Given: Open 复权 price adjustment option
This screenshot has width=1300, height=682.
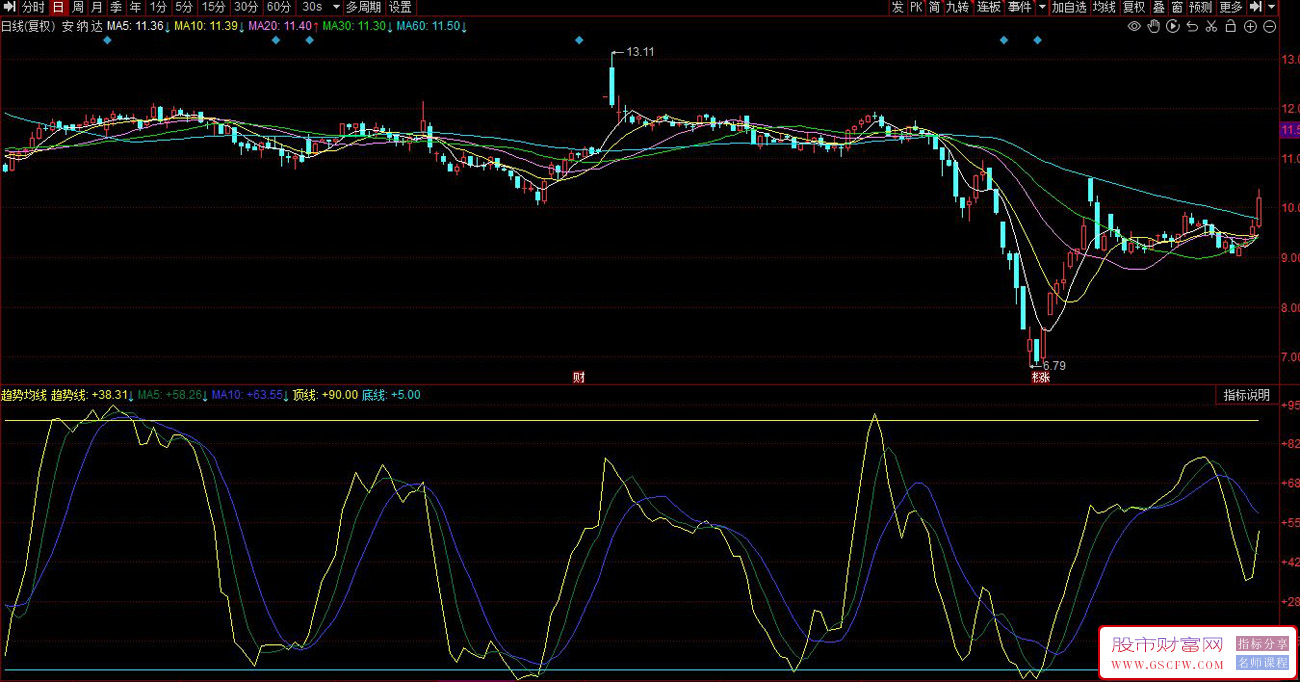Looking at the screenshot, I should 1134,7.
